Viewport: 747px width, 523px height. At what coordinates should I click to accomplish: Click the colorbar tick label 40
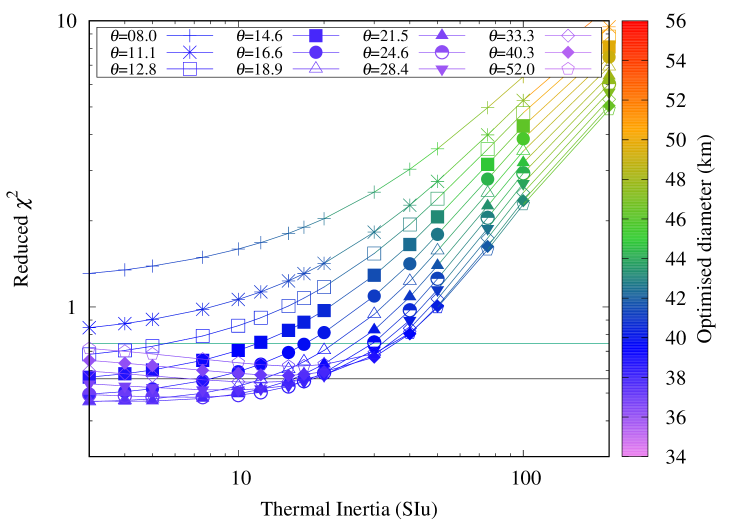676,338
